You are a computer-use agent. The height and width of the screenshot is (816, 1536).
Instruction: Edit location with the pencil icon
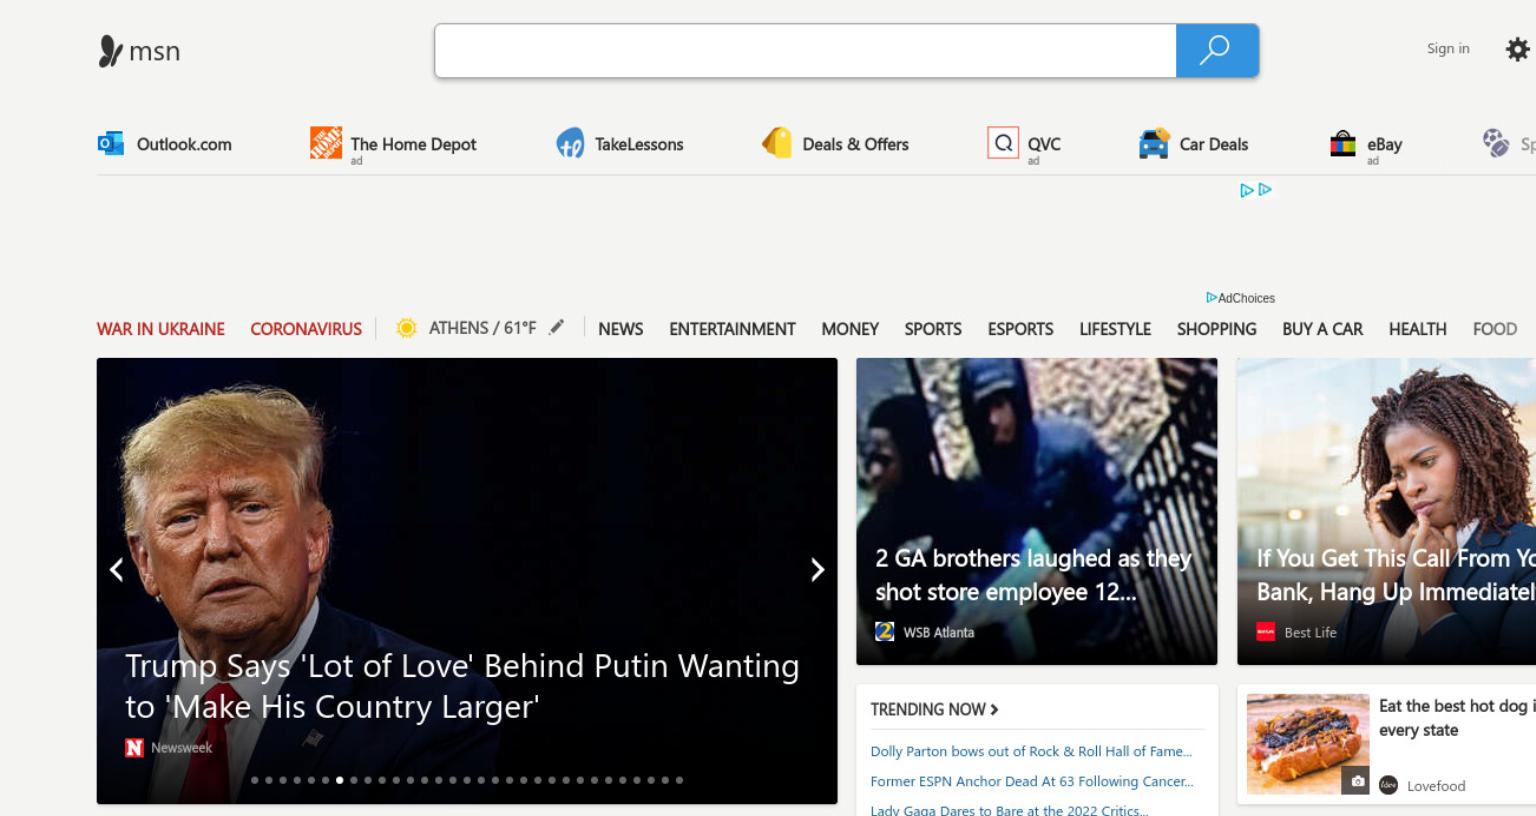coord(557,327)
